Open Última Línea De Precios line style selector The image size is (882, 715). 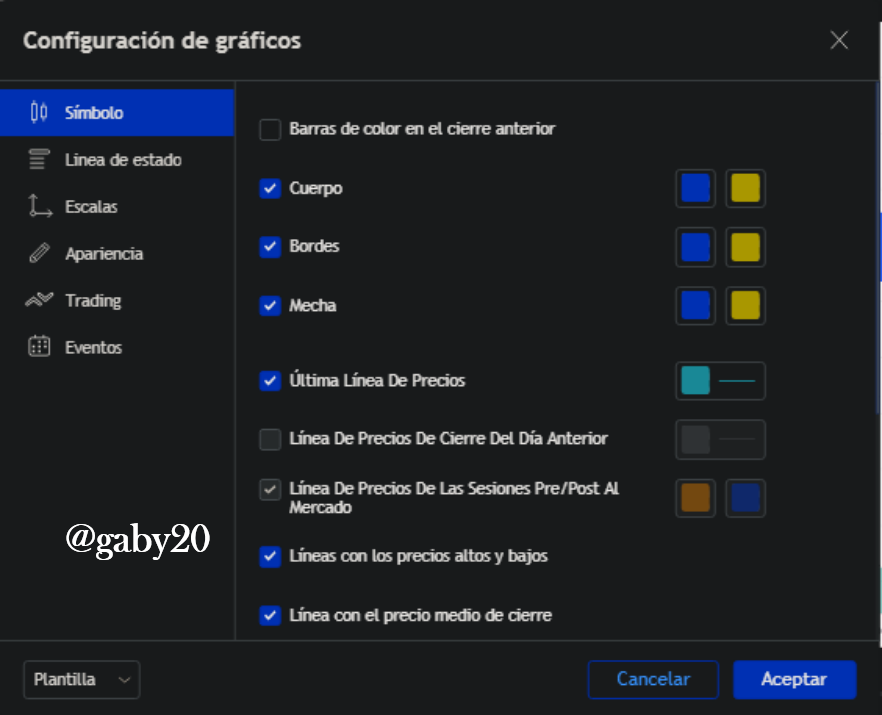click(737, 381)
